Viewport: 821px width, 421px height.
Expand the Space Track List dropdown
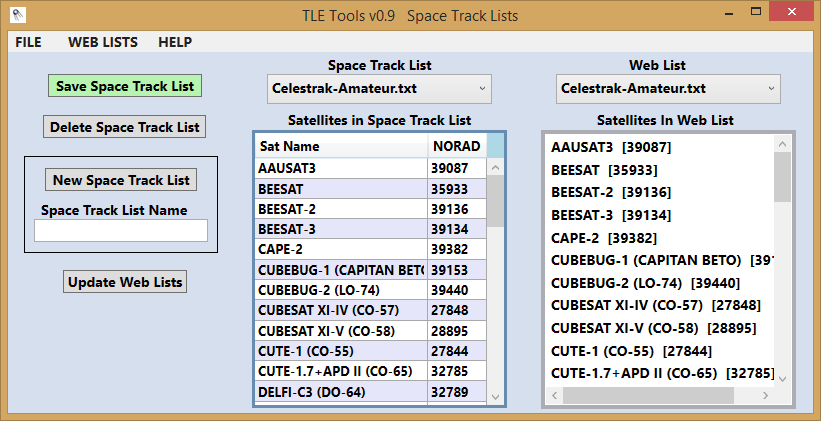tap(379, 88)
